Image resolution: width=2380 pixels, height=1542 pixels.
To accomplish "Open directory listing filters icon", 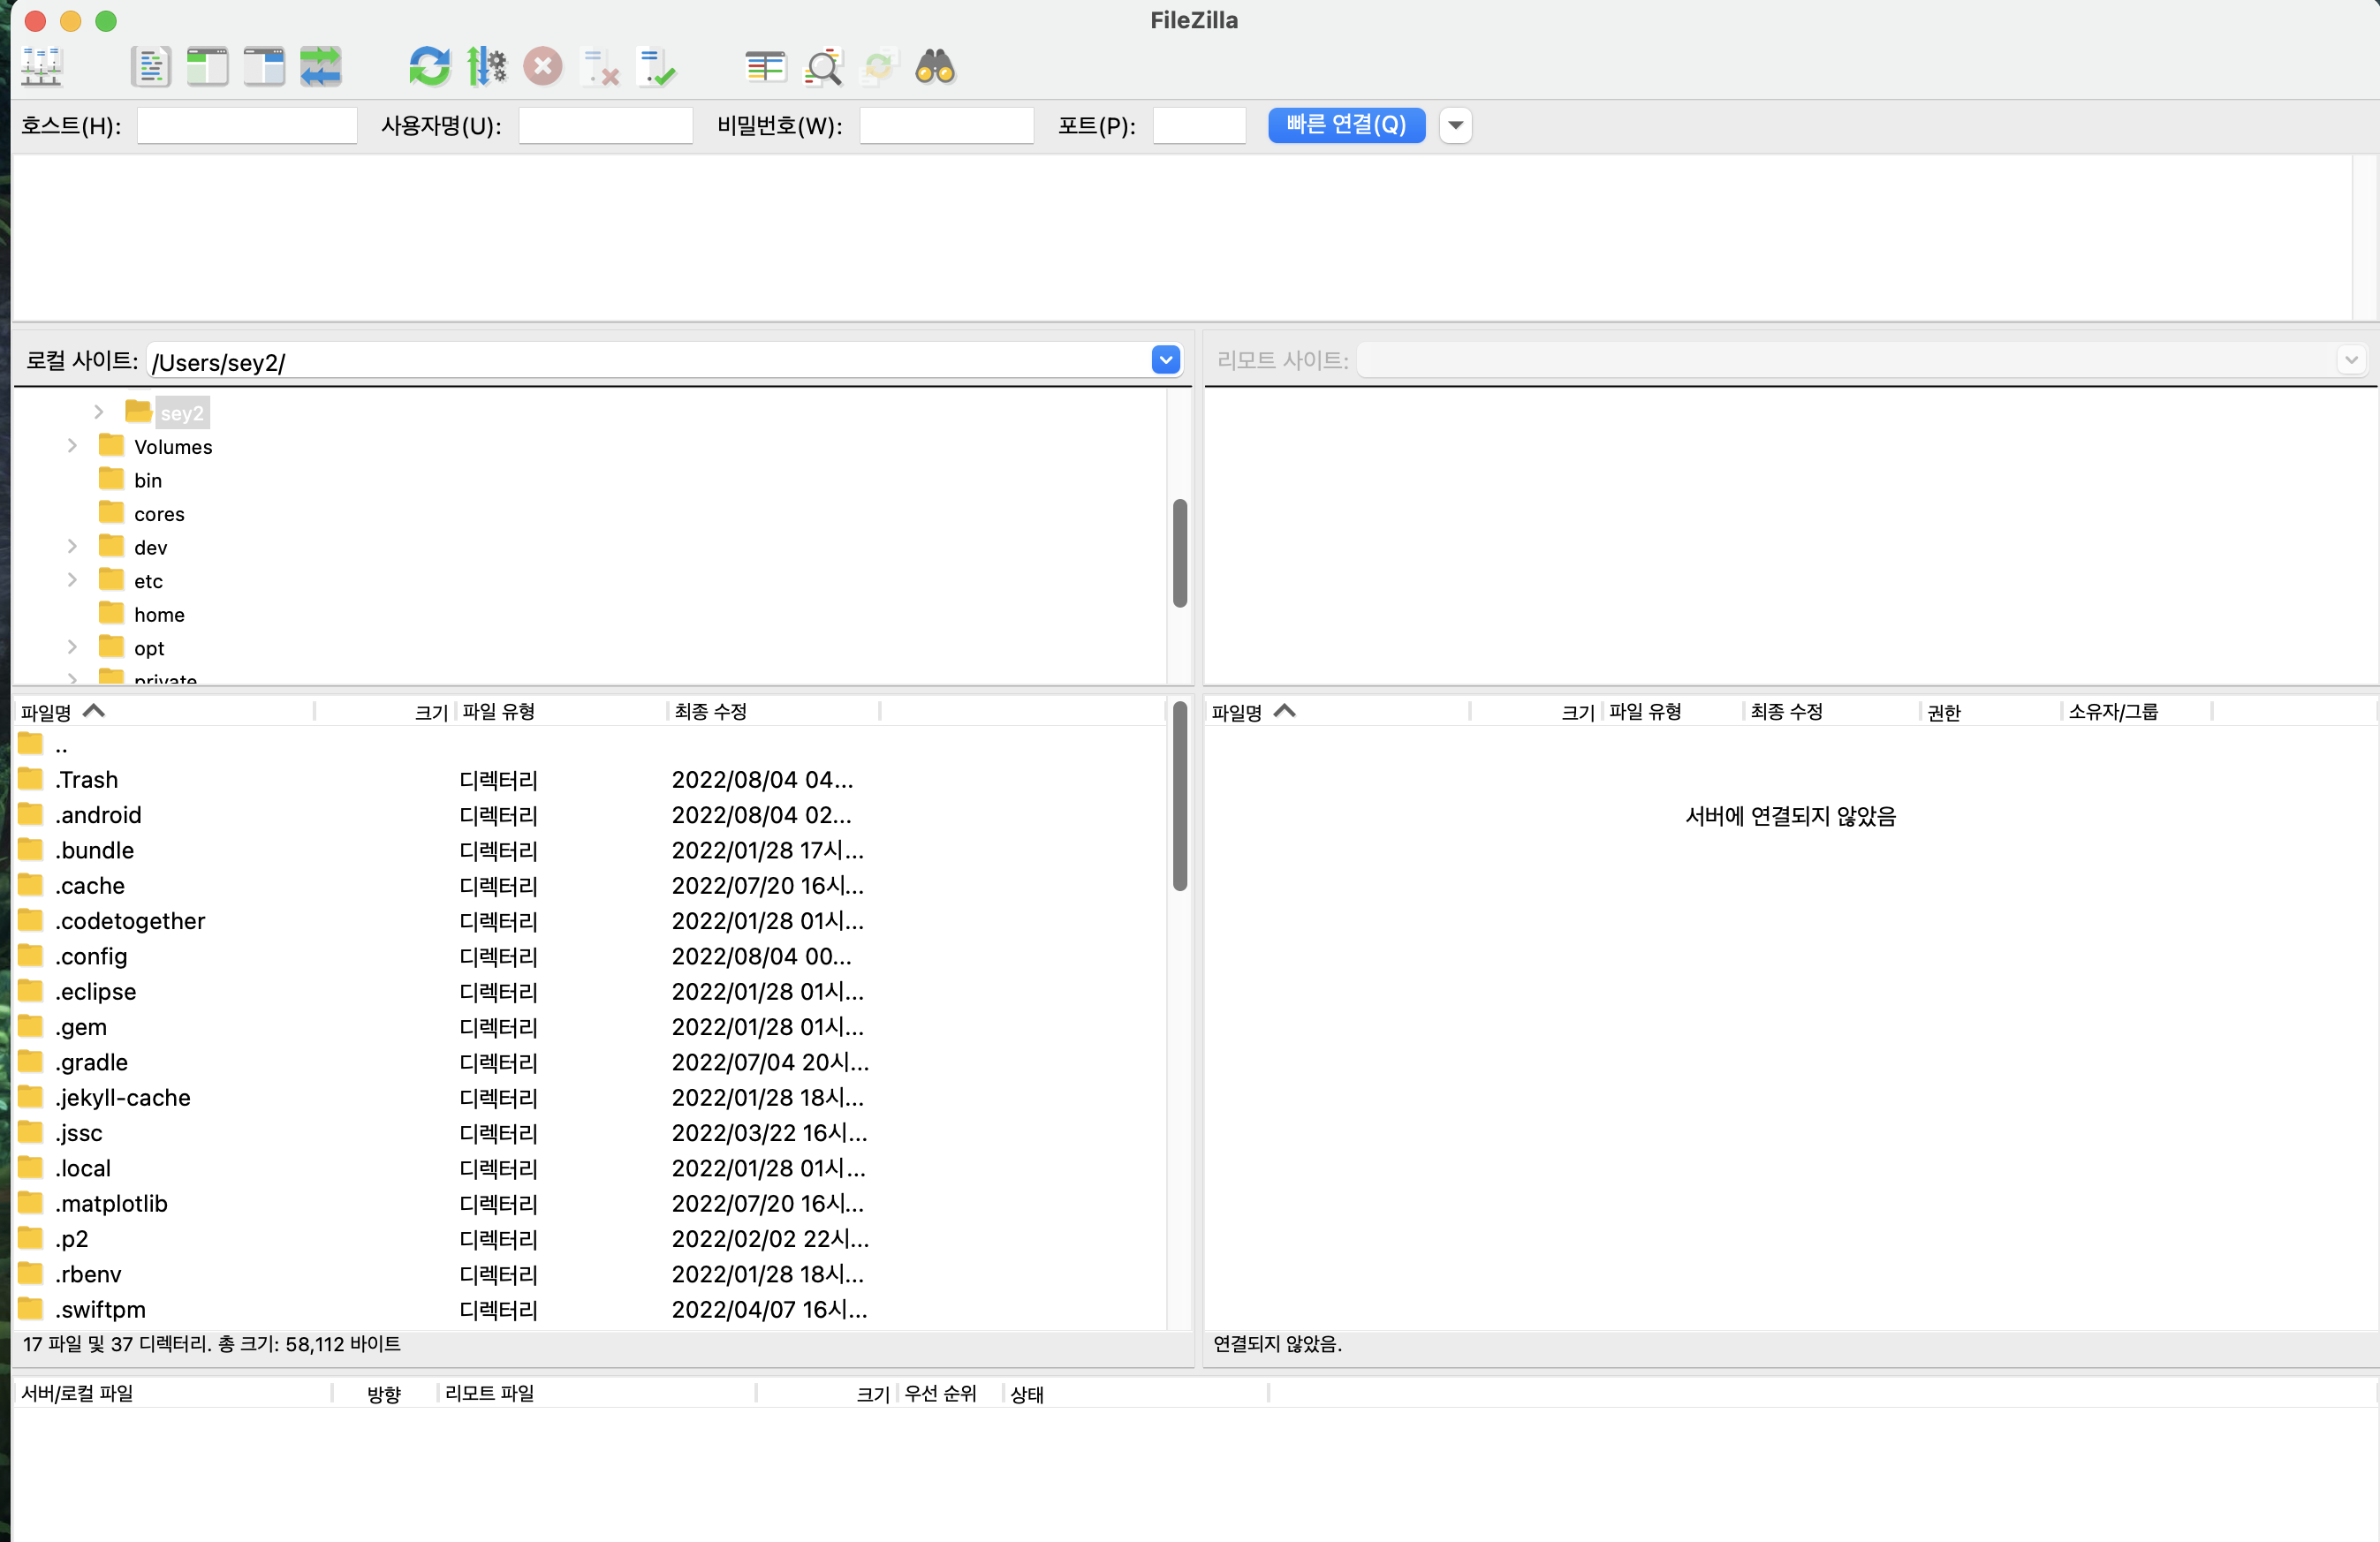I will click(765, 67).
